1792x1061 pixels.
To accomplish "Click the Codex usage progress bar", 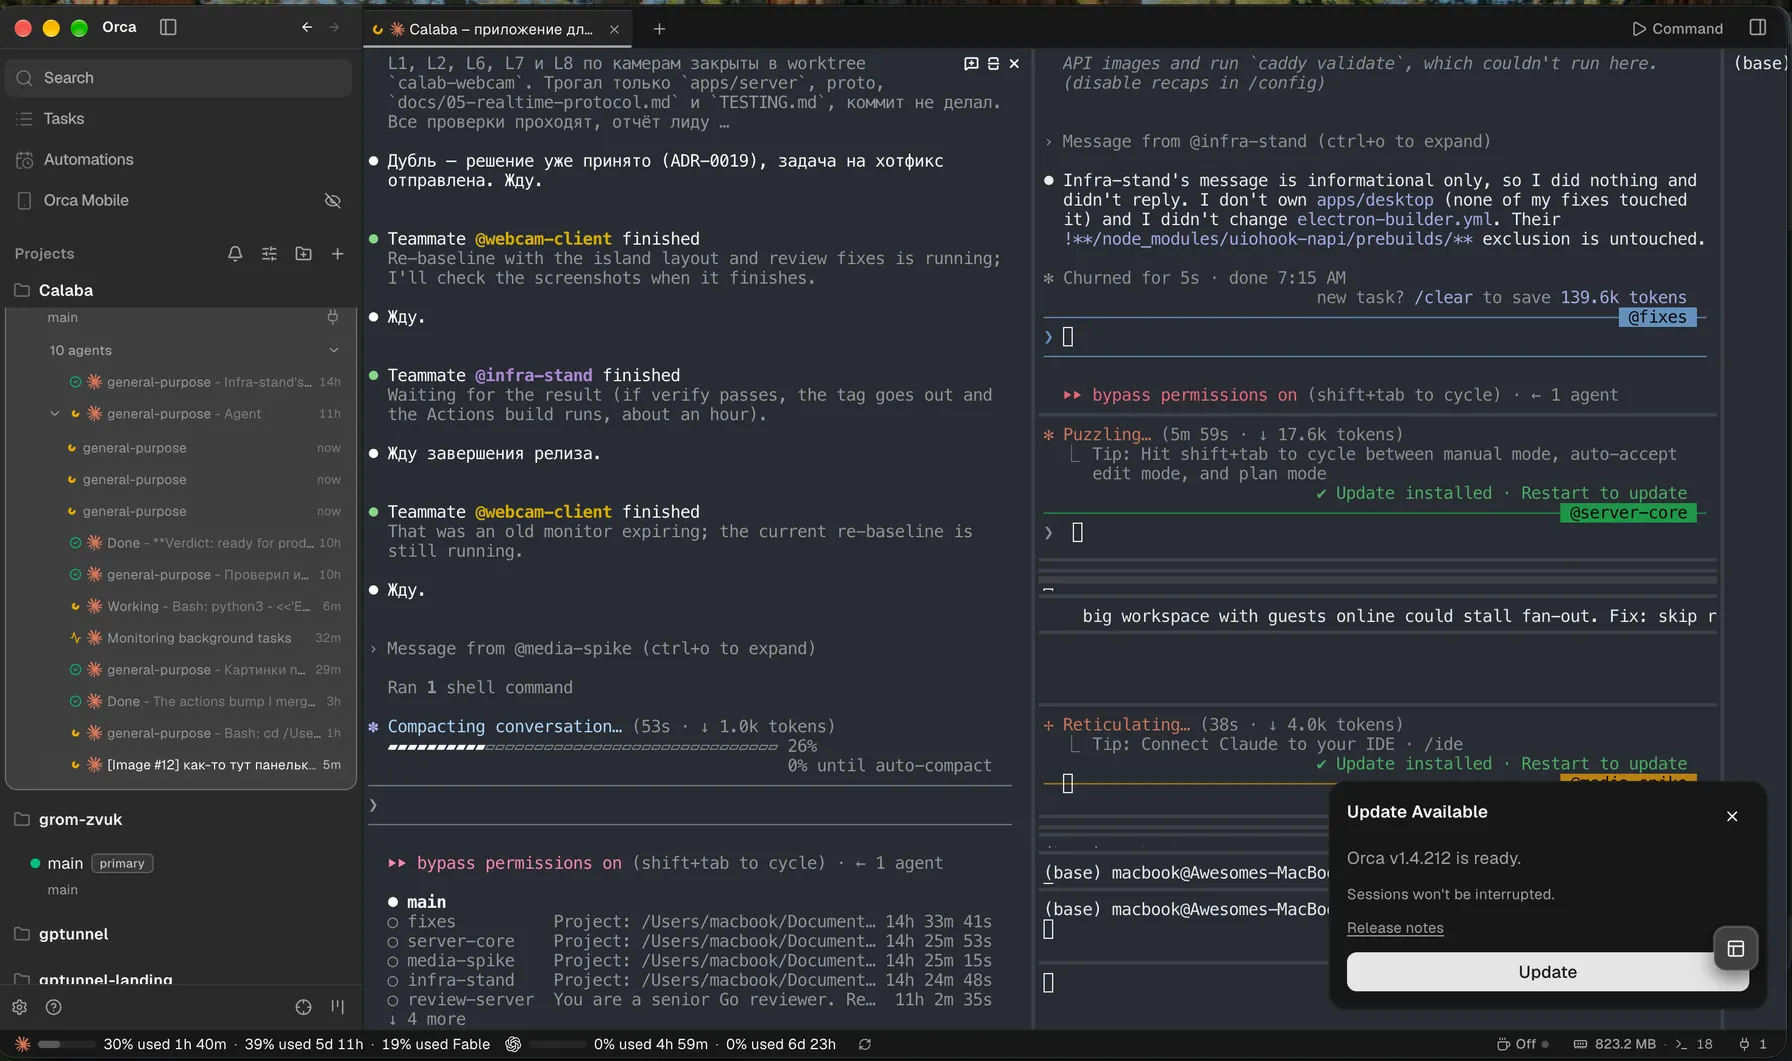I will point(558,1044).
